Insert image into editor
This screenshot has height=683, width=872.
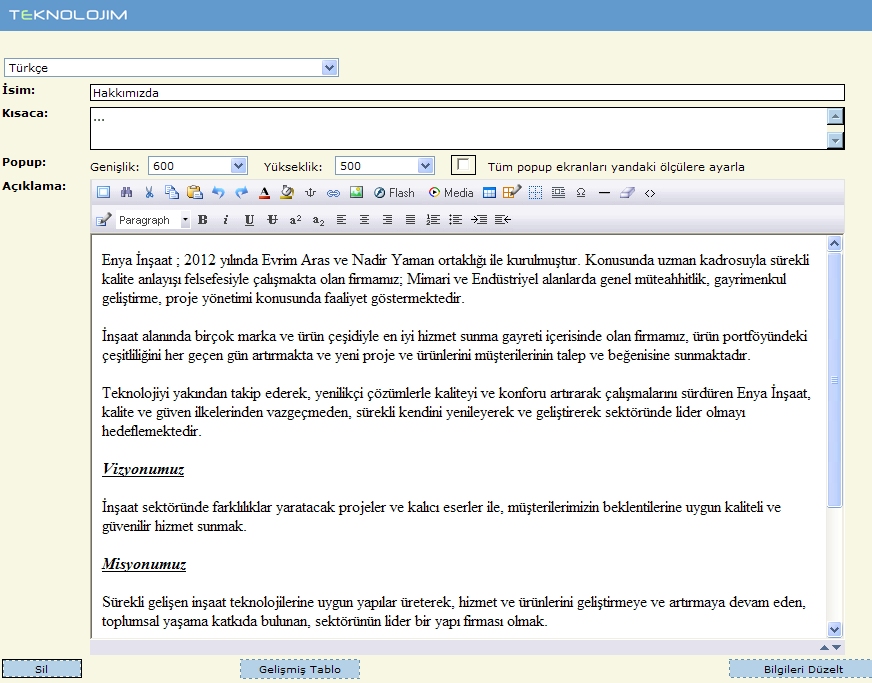356,192
